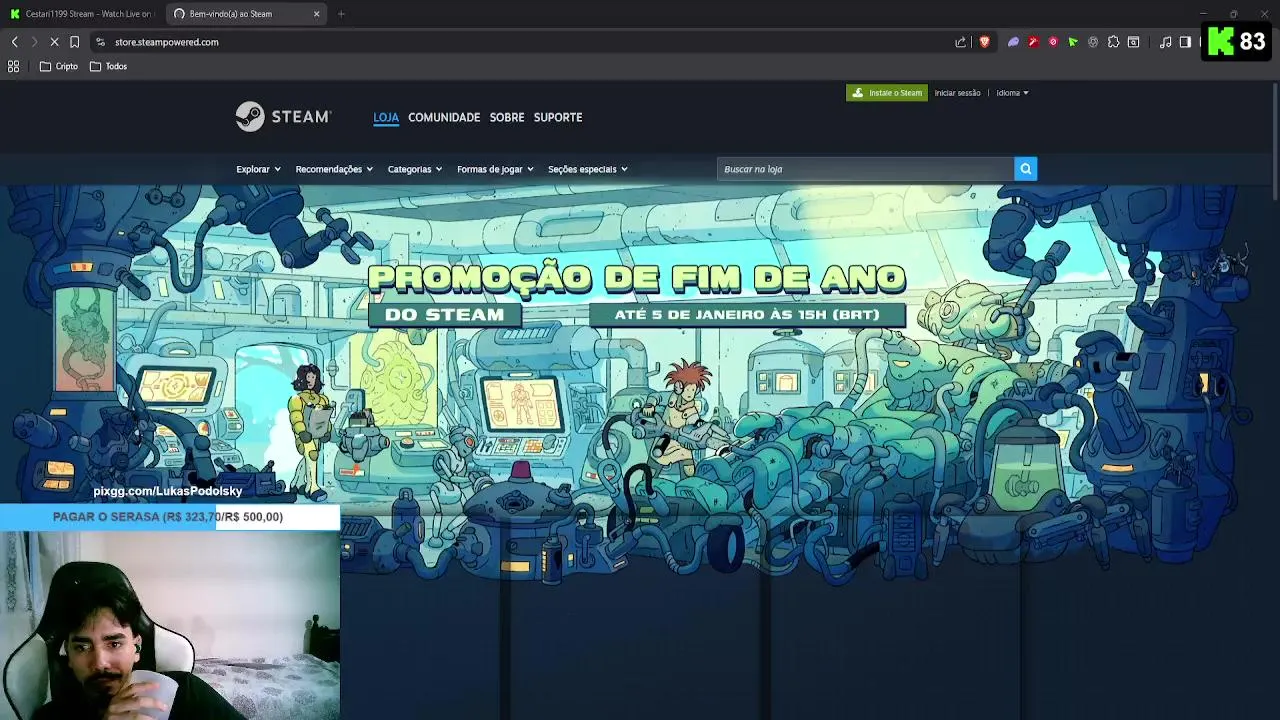
Task: Click the Promoção de Fim de Ano banner title
Action: (x=636, y=278)
